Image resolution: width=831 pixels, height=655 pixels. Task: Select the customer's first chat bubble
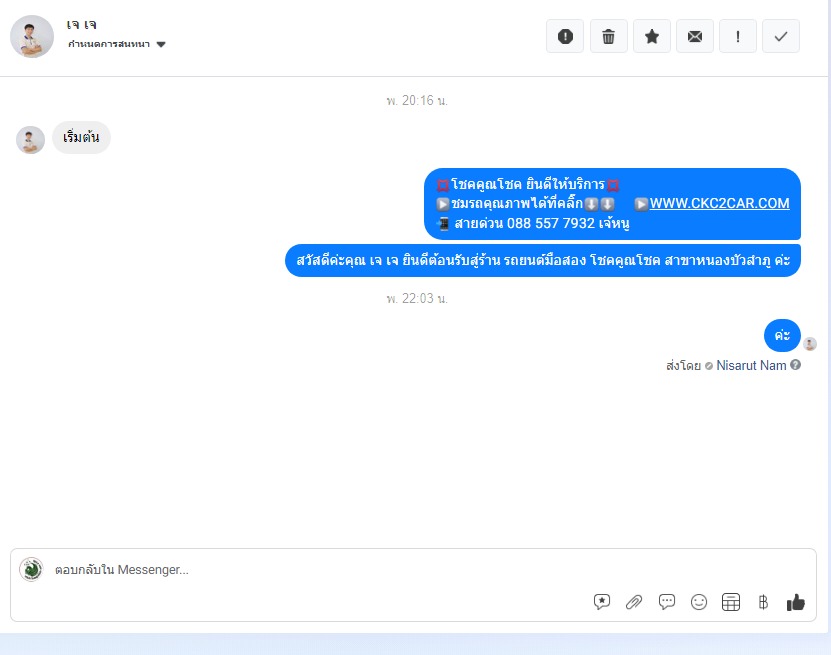tap(81, 138)
